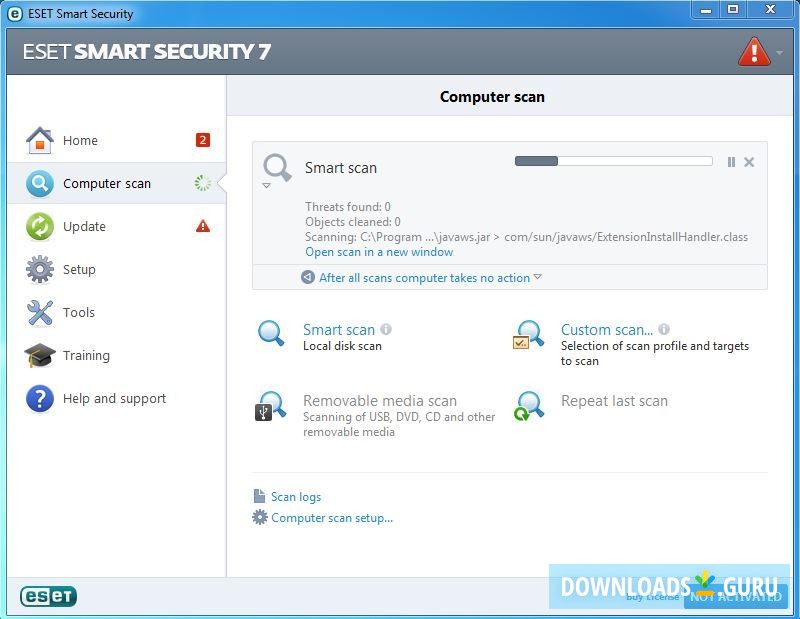Click the running 'Smart scan' title in progress panel
The height and width of the screenshot is (619, 800).
coord(341,168)
